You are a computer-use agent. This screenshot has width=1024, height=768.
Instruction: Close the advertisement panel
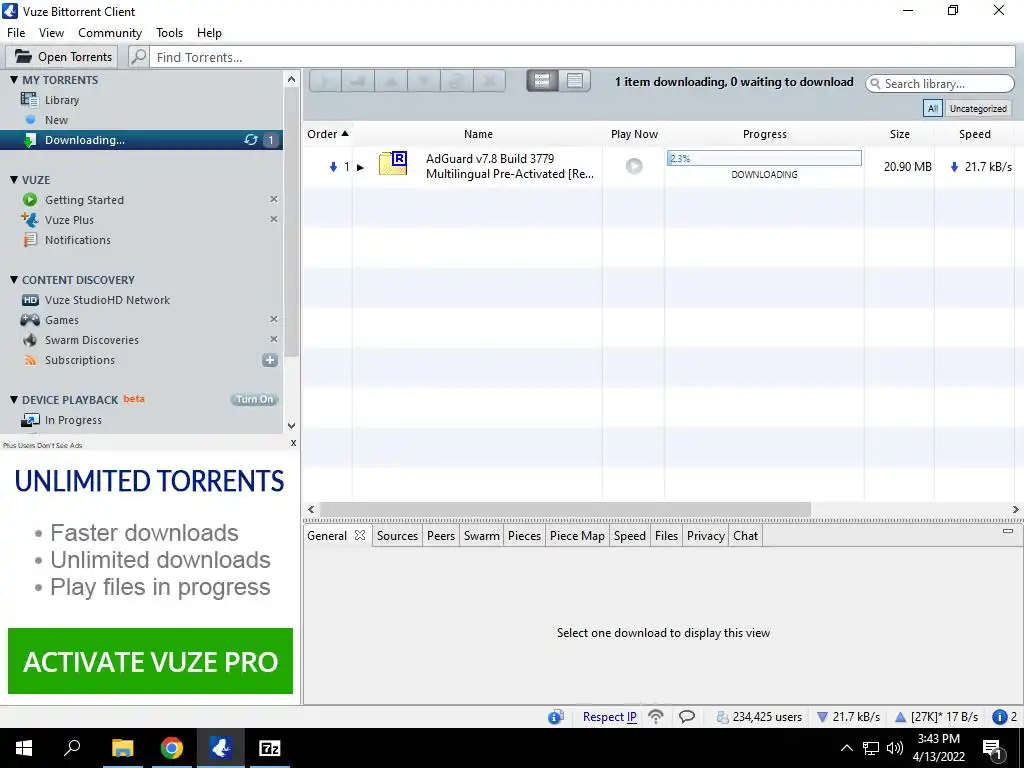(x=293, y=443)
